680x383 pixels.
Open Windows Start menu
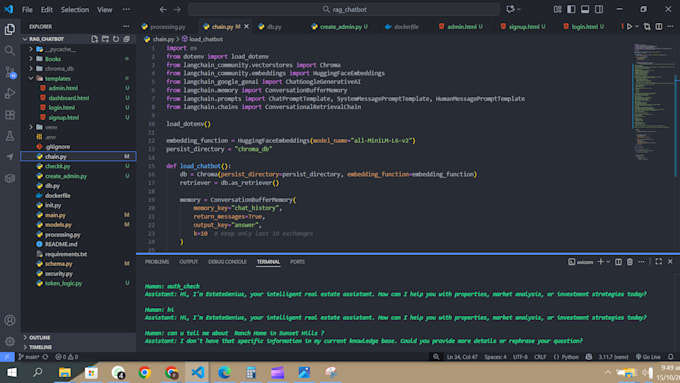[x=12, y=372]
